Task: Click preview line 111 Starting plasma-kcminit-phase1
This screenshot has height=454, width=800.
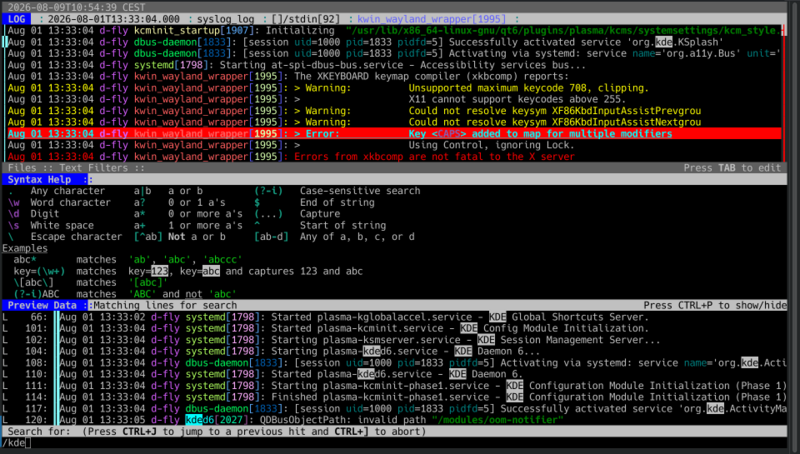Action: [x=394, y=386]
